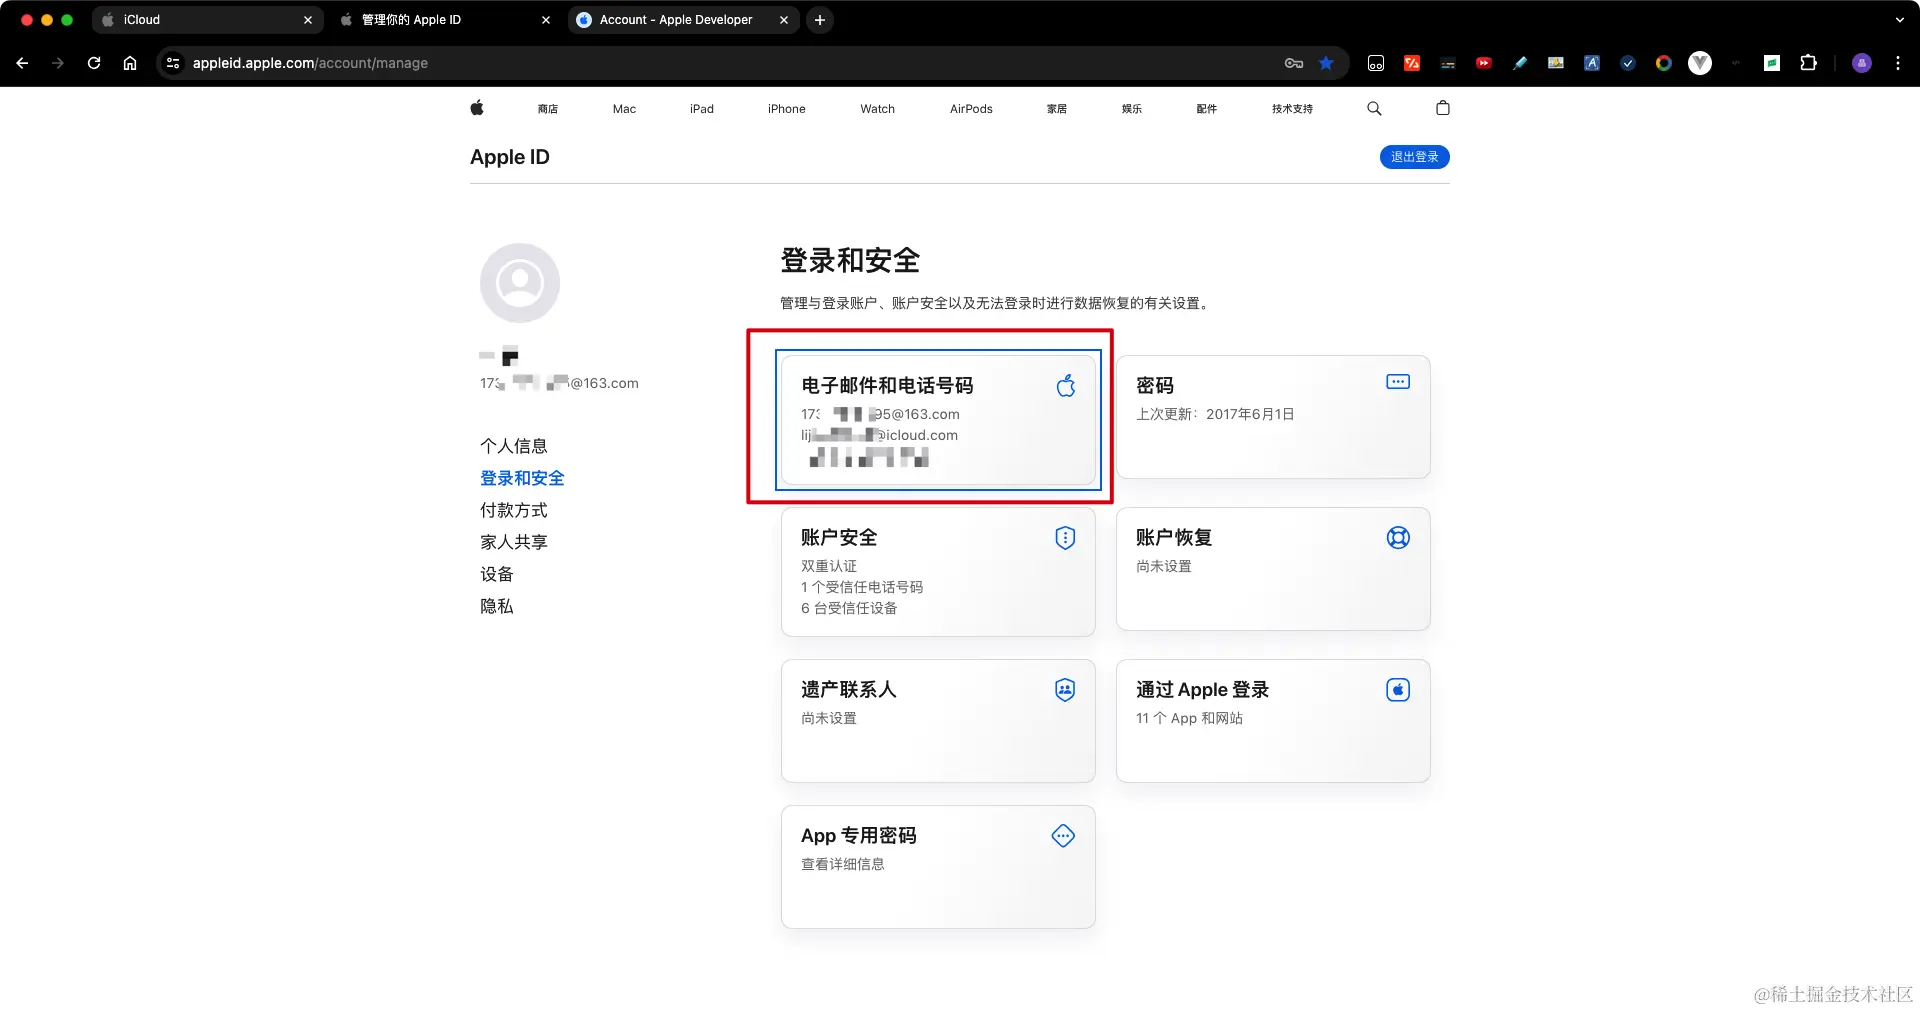Switch to the 管理你的 Apple ID tab

[x=445, y=20]
